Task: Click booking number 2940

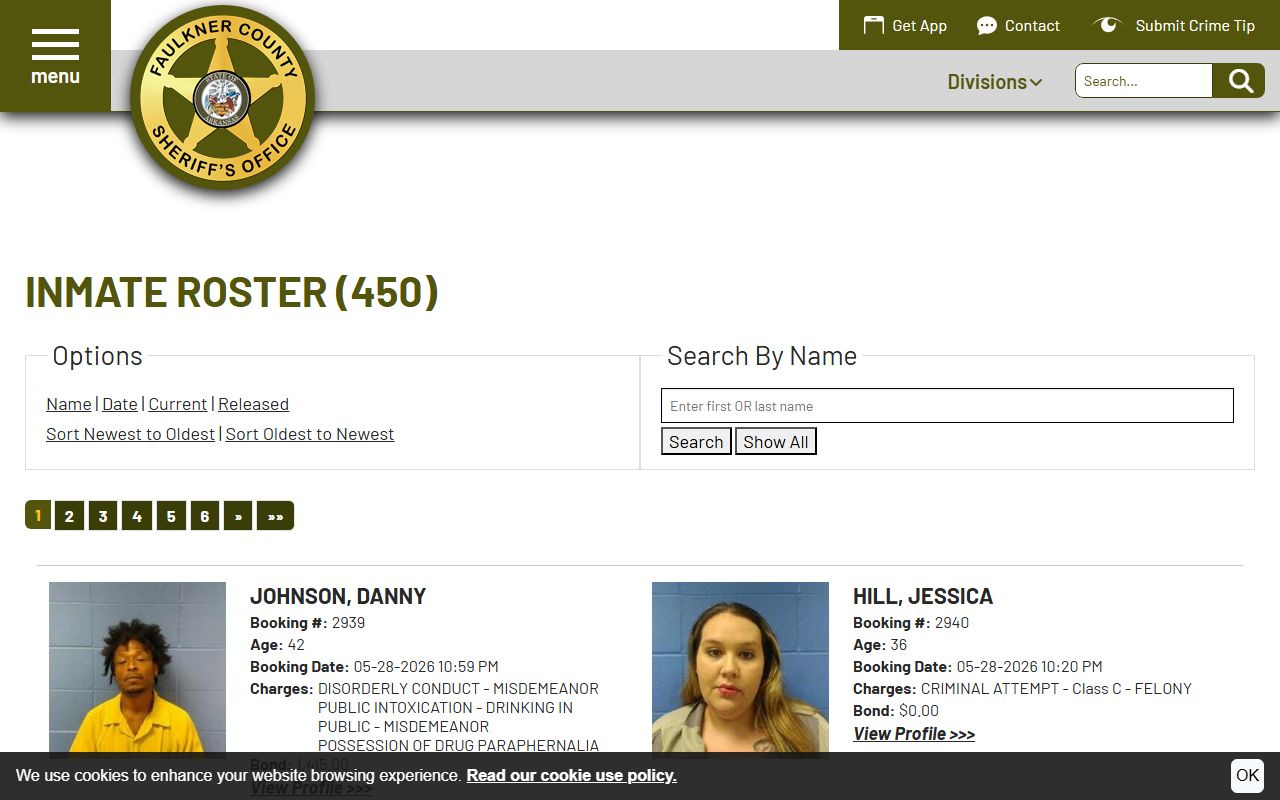Action: tap(952, 622)
